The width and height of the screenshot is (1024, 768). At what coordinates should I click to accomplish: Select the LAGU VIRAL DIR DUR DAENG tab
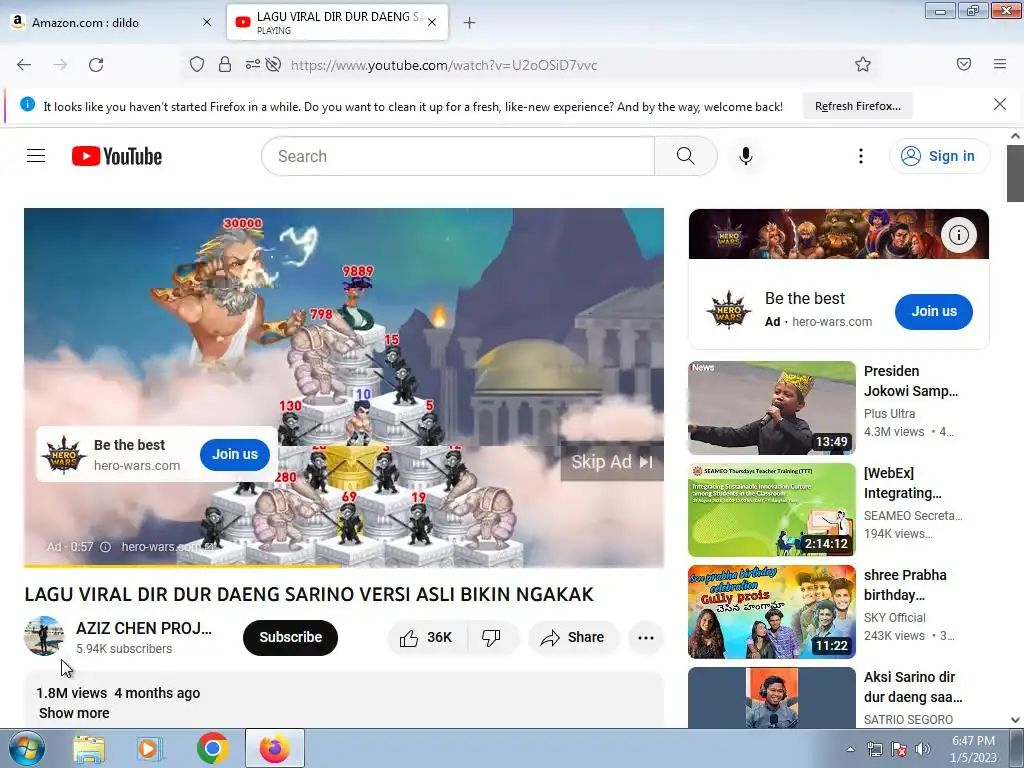pos(337,23)
